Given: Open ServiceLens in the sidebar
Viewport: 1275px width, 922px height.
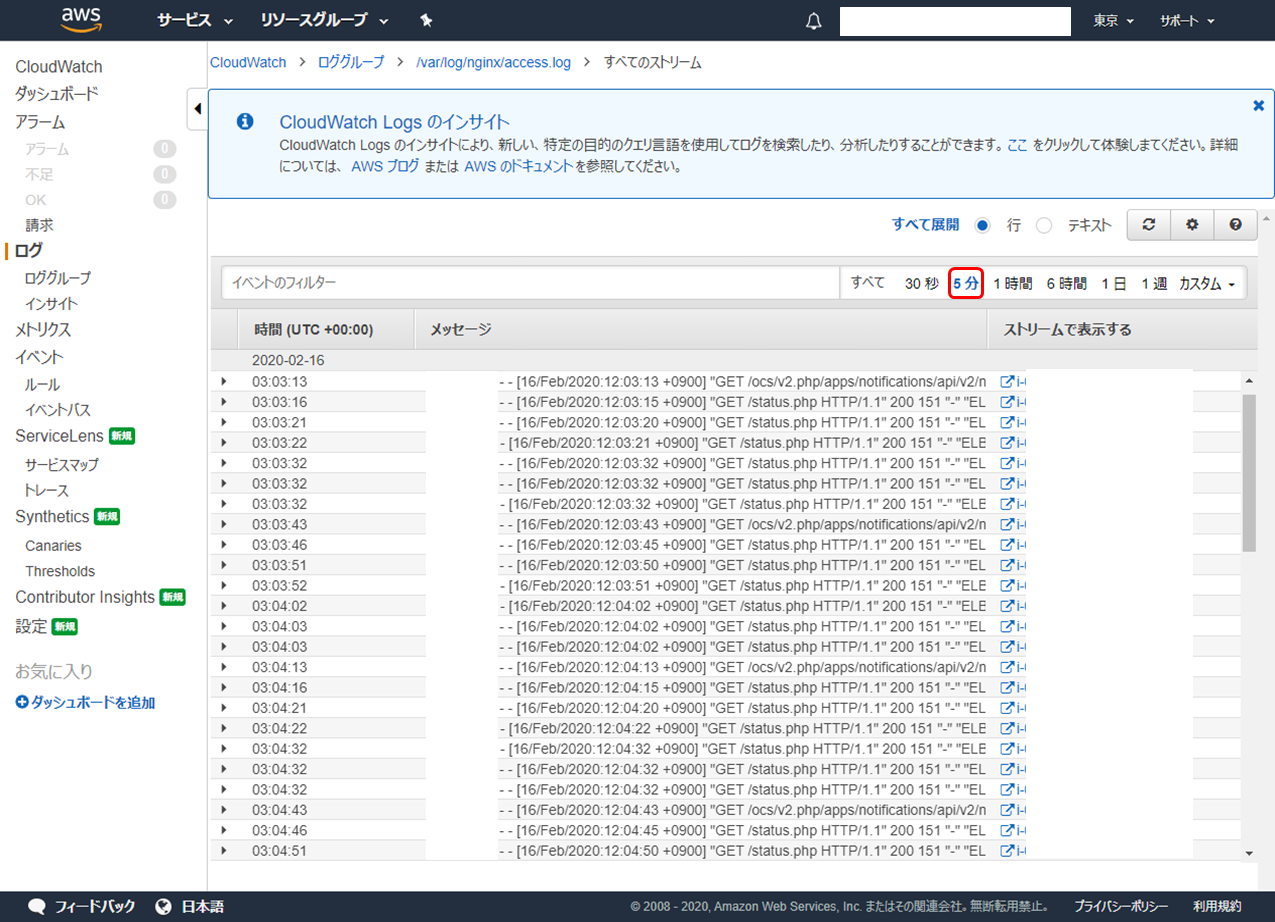Looking at the screenshot, I should 59,436.
